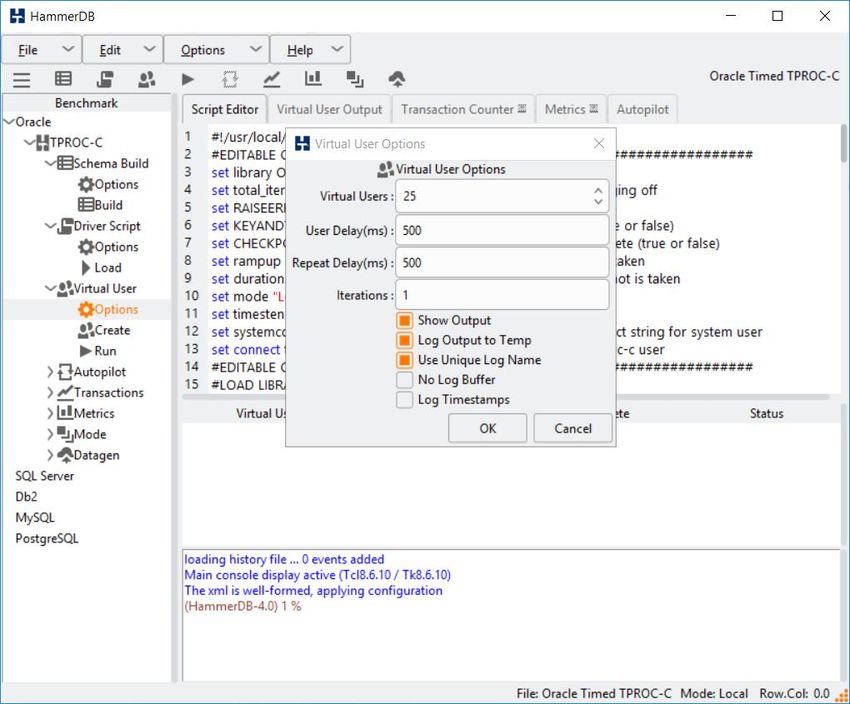Viewport: 850px width, 704px height.
Task: Click the gear icon beside Driver Script Options
Action: tap(86, 247)
